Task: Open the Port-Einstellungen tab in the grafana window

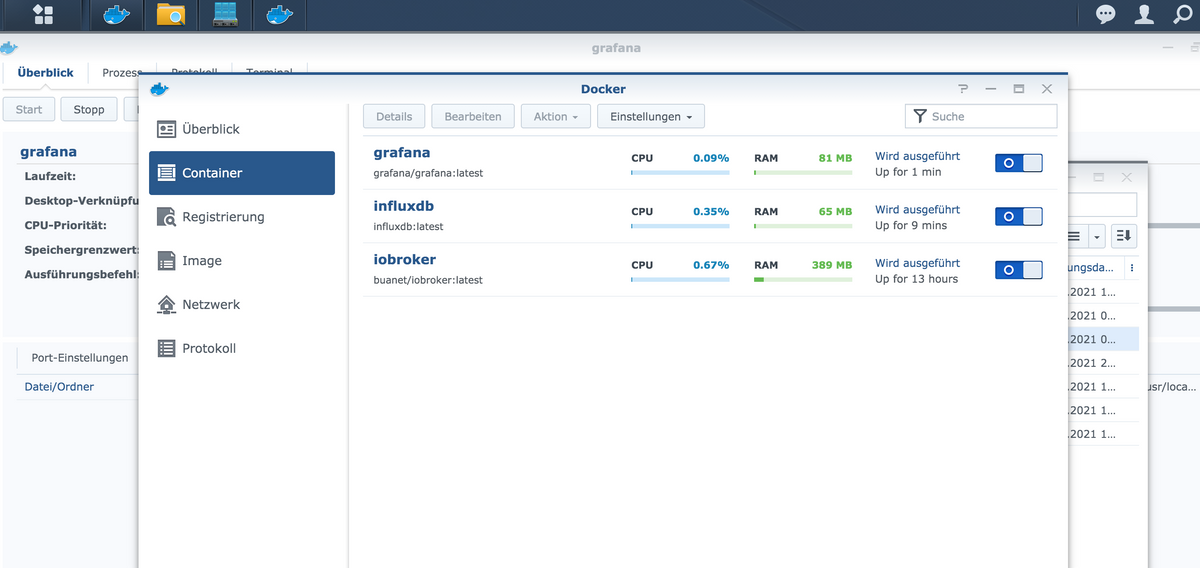Action: tap(79, 358)
